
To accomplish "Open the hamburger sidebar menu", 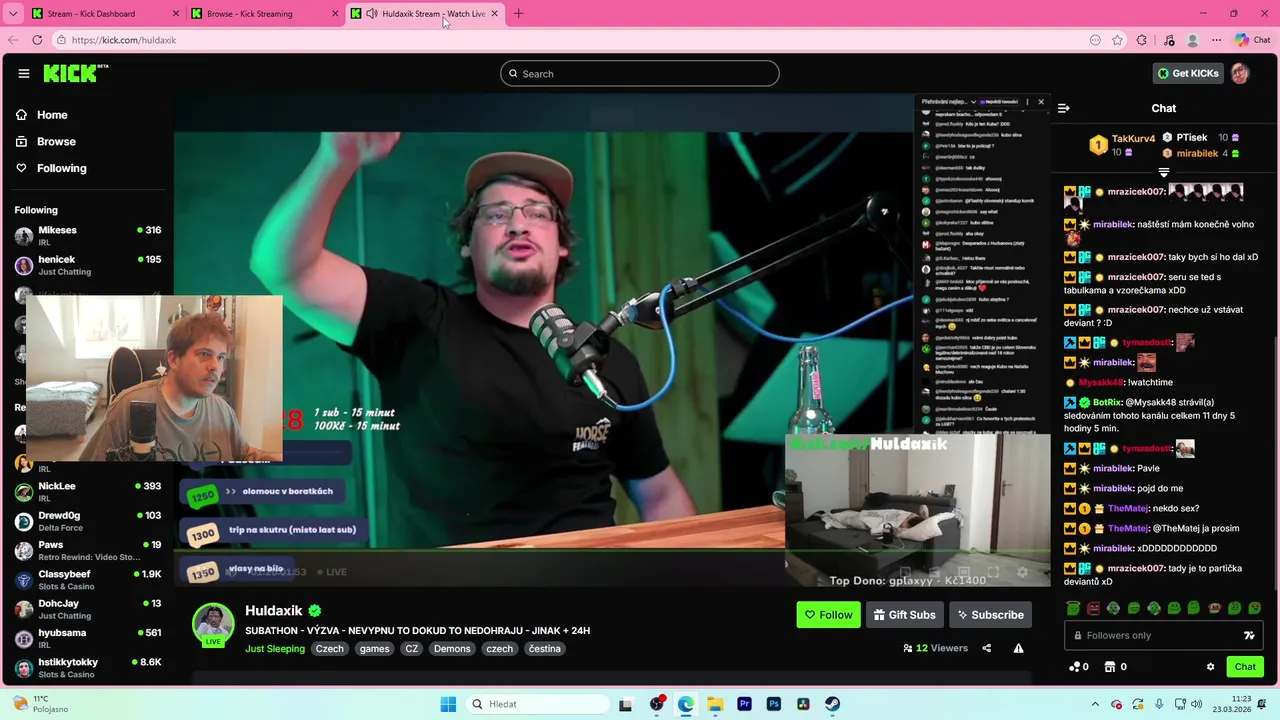I will [x=24, y=73].
